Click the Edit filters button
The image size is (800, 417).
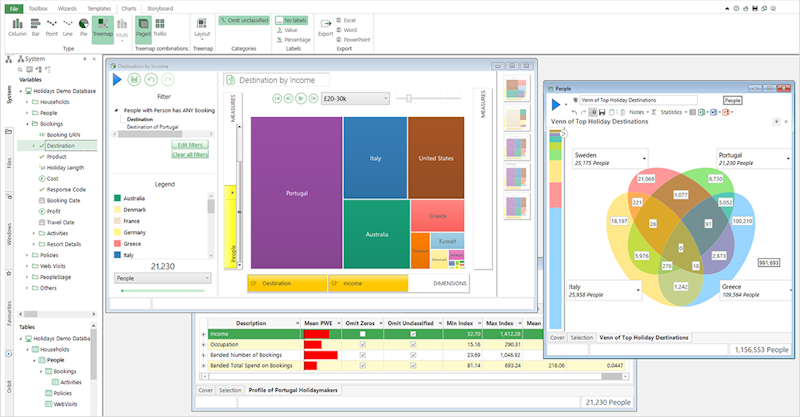tap(190, 145)
